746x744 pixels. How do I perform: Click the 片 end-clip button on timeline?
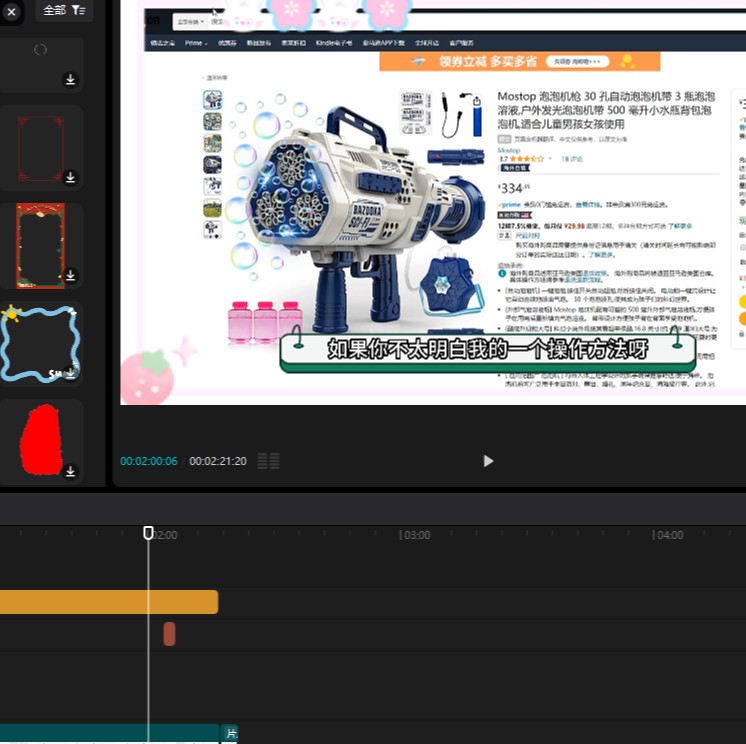pos(230,734)
